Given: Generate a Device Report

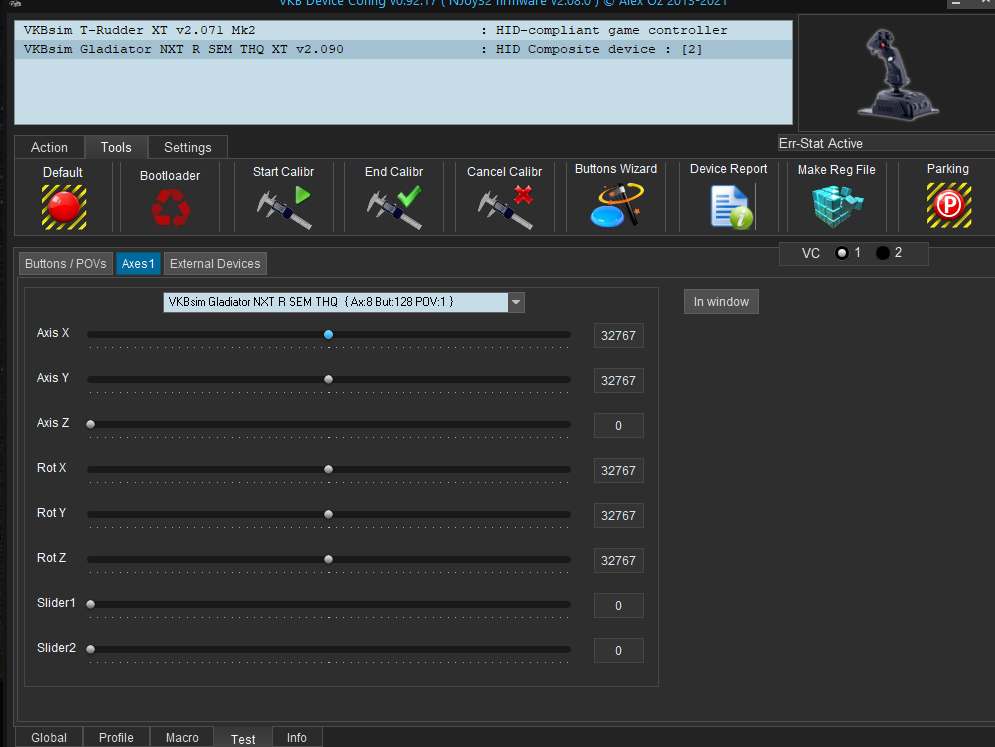Looking at the screenshot, I should [732, 206].
